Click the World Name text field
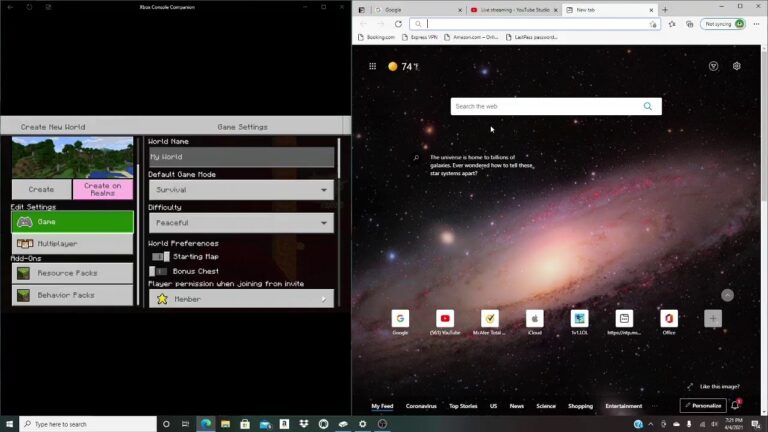Image resolution: width=768 pixels, height=432 pixels. (x=241, y=157)
